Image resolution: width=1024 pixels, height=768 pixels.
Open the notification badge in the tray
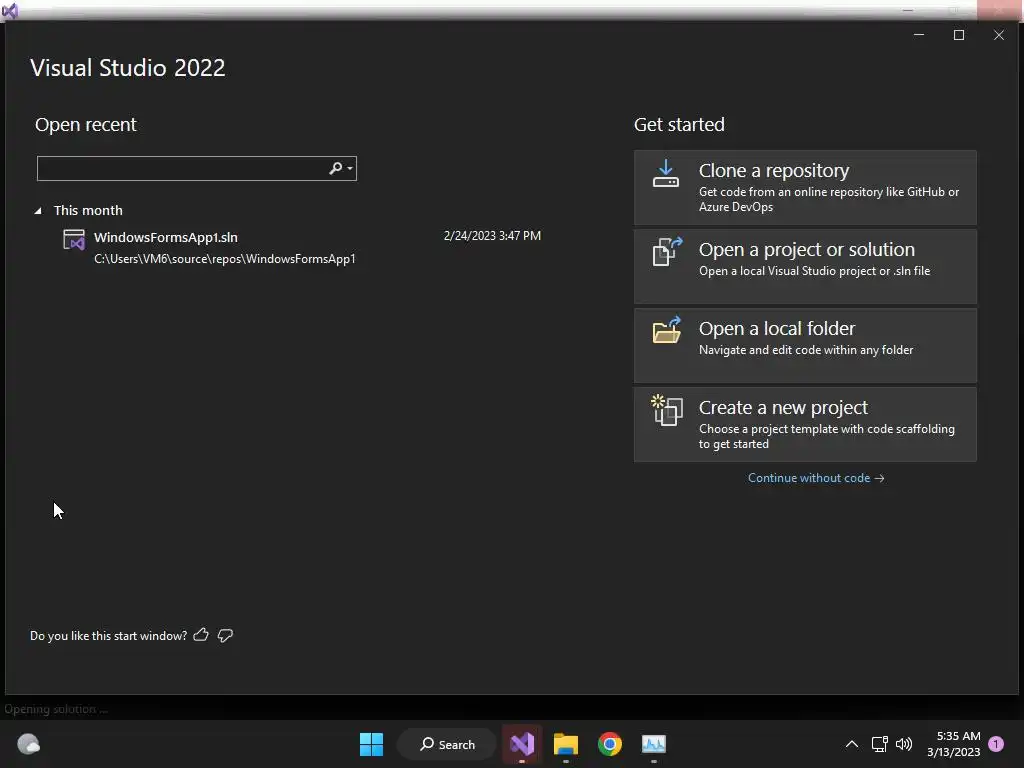[x=996, y=744]
